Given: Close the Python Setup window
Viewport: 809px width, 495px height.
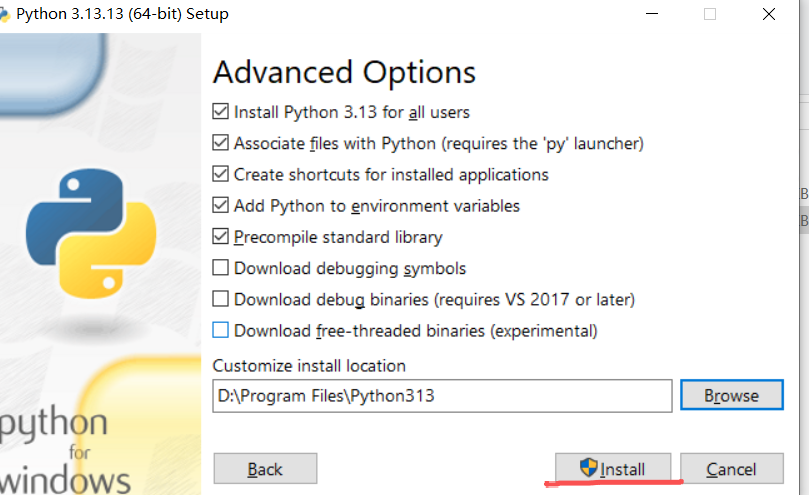Looking at the screenshot, I should (x=769, y=14).
